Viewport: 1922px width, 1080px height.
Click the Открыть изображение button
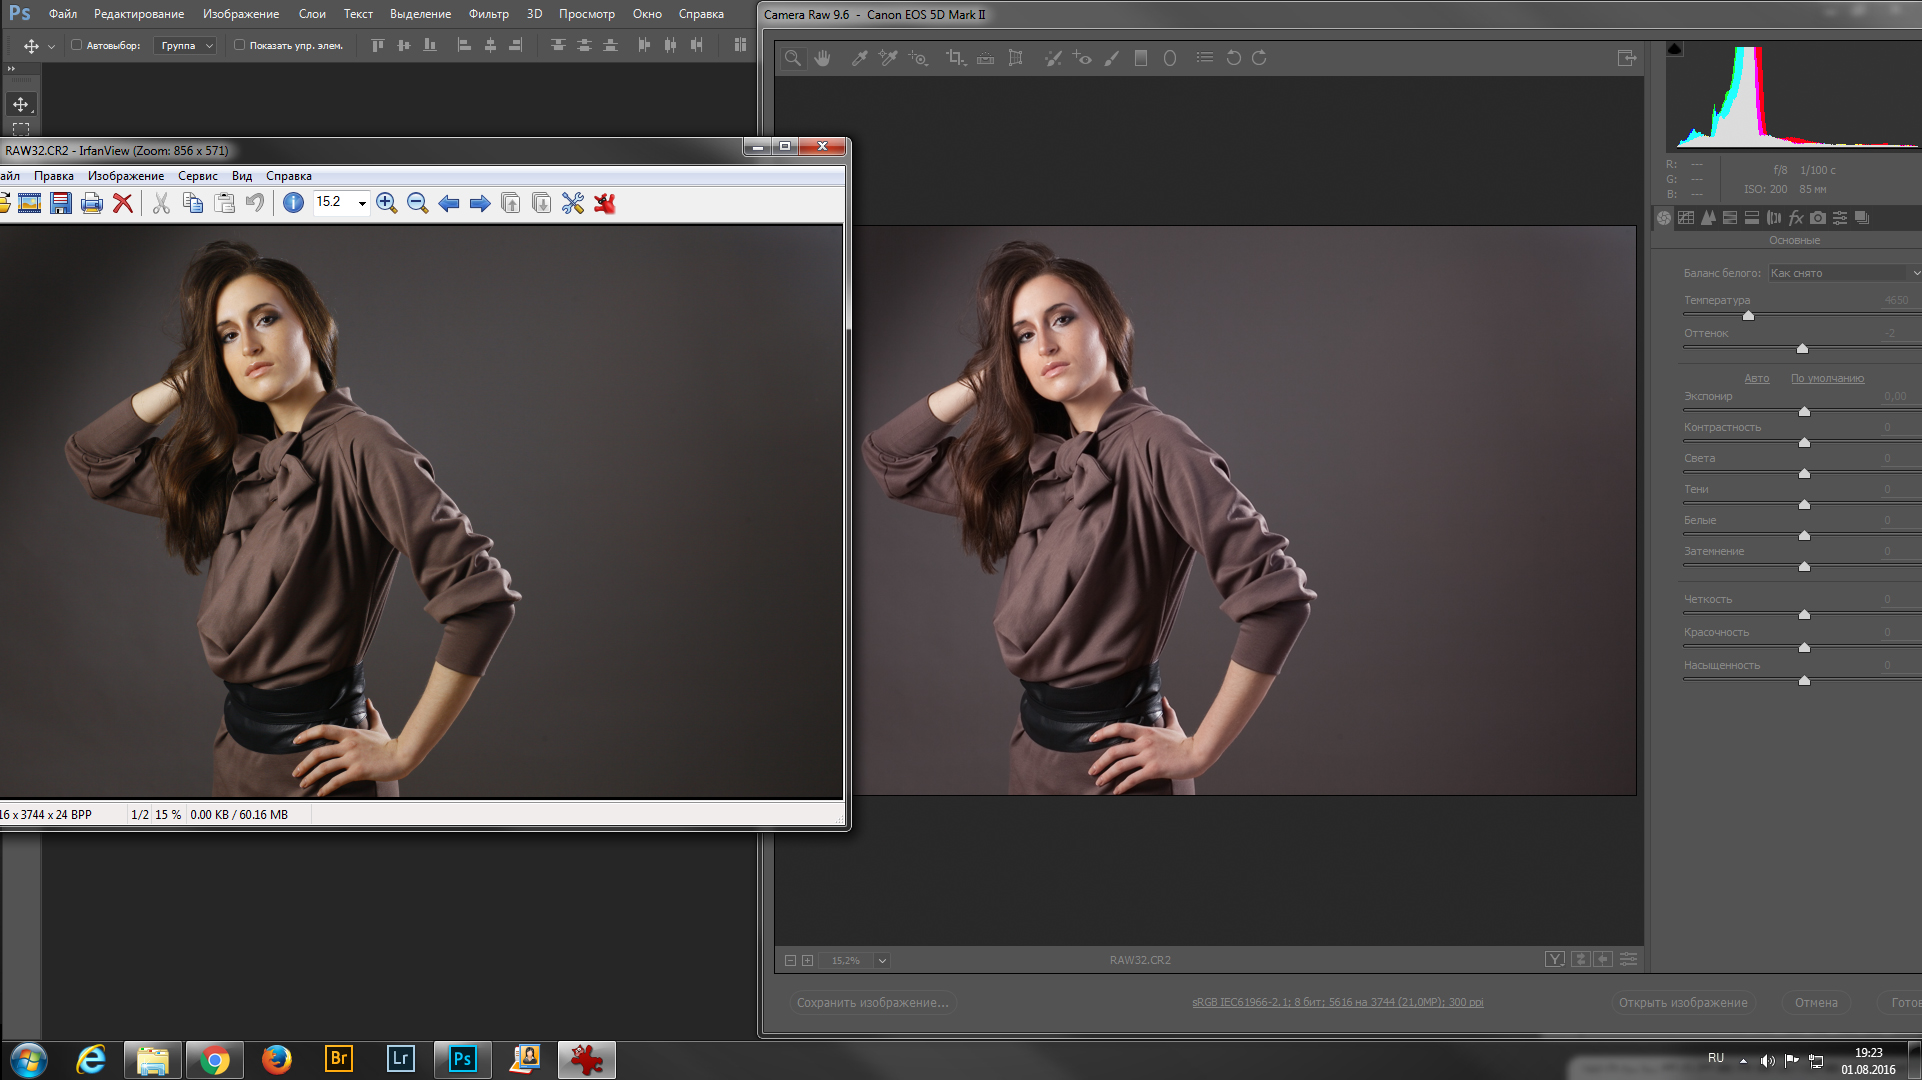coord(1683,1002)
